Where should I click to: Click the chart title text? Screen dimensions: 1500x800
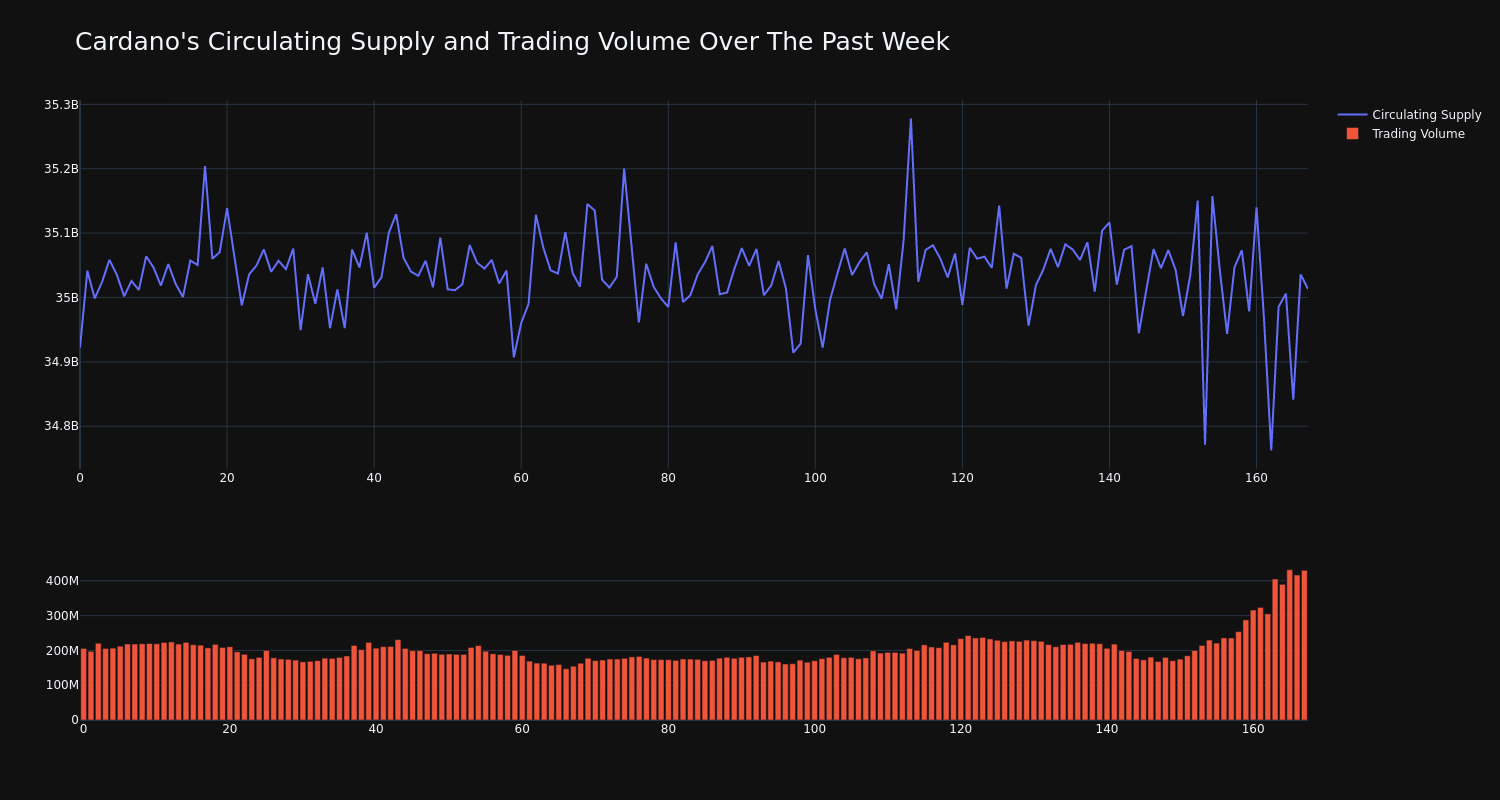pyautogui.click(x=512, y=42)
